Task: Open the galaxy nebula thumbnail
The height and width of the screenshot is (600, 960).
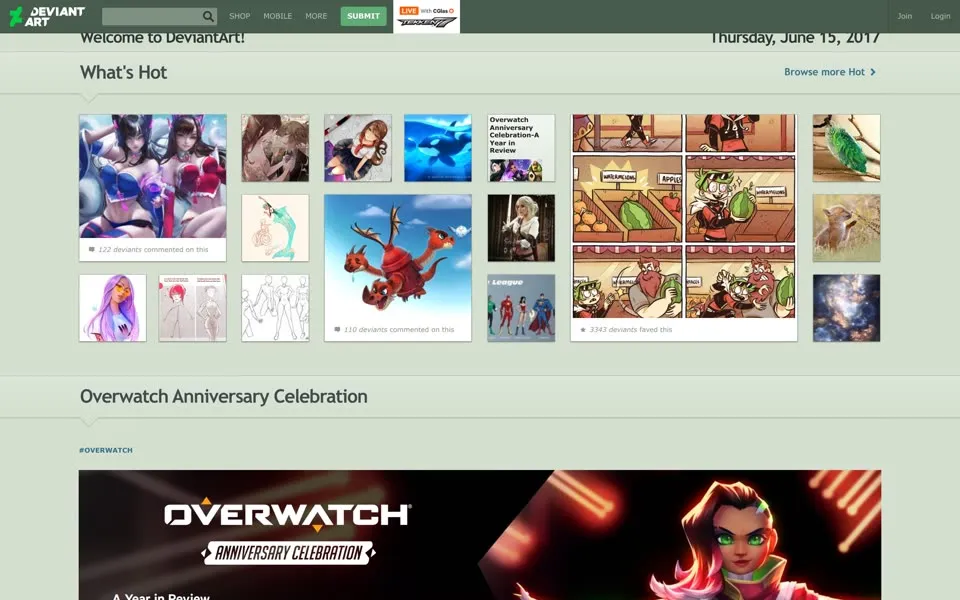Action: point(846,307)
